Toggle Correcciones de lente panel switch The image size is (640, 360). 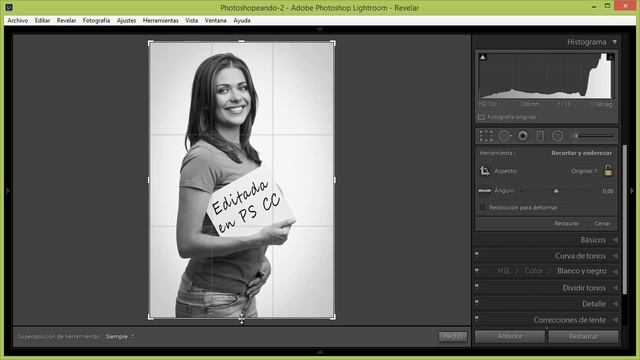476,319
